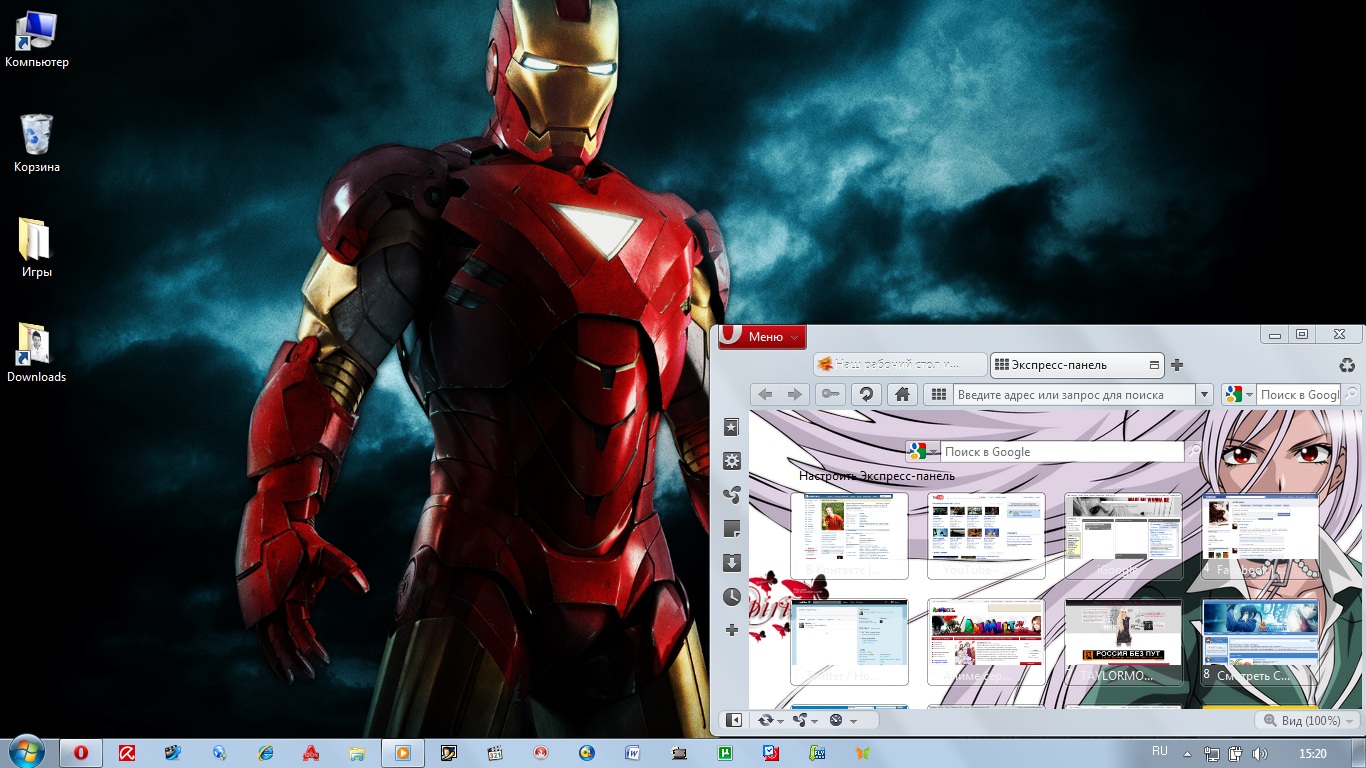Open Notes panel in Opera sidebar
This screenshot has width=1366, height=768.
coord(732,528)
